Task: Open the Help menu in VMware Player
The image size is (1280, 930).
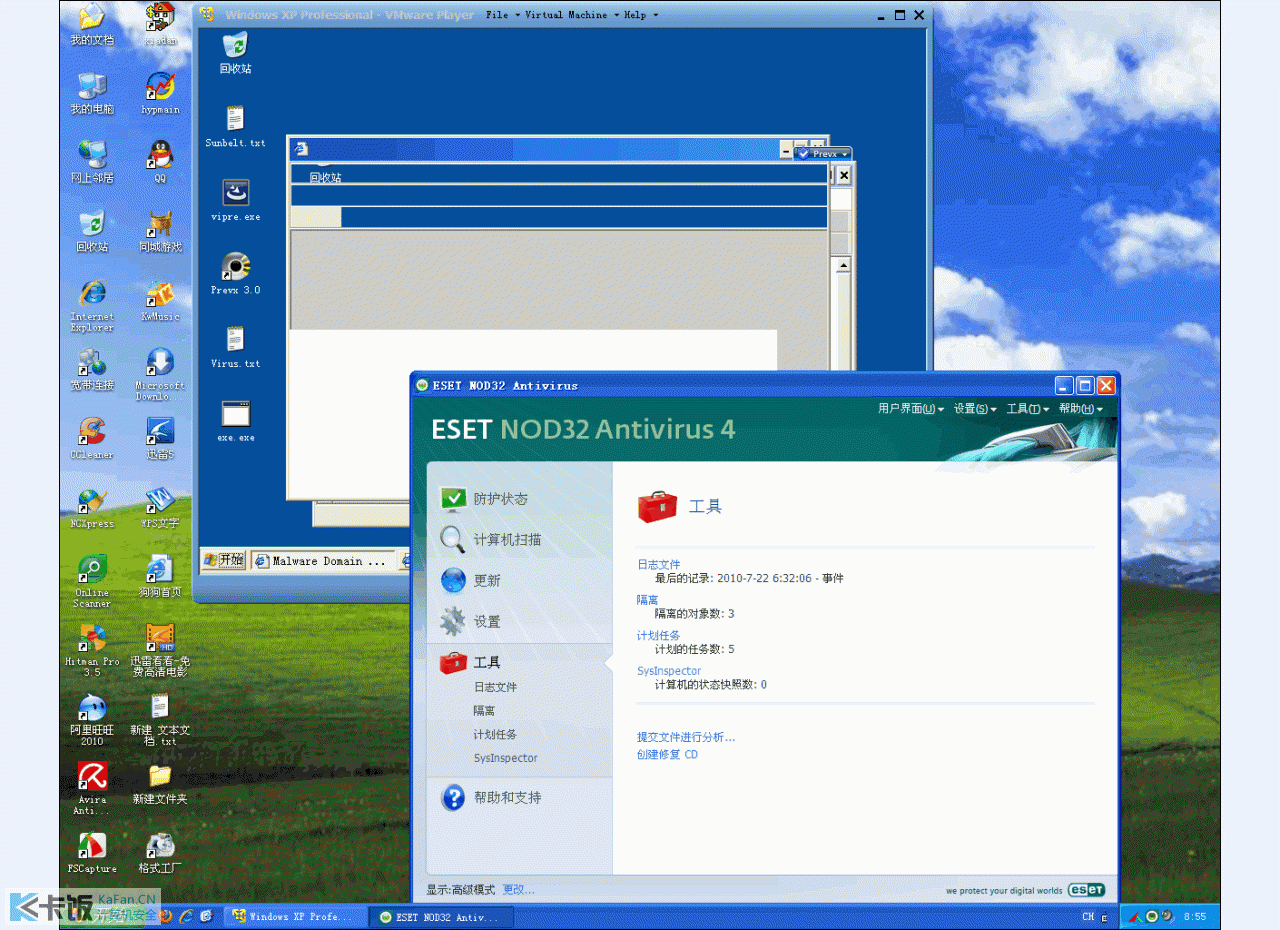Action: coord(641,15)
